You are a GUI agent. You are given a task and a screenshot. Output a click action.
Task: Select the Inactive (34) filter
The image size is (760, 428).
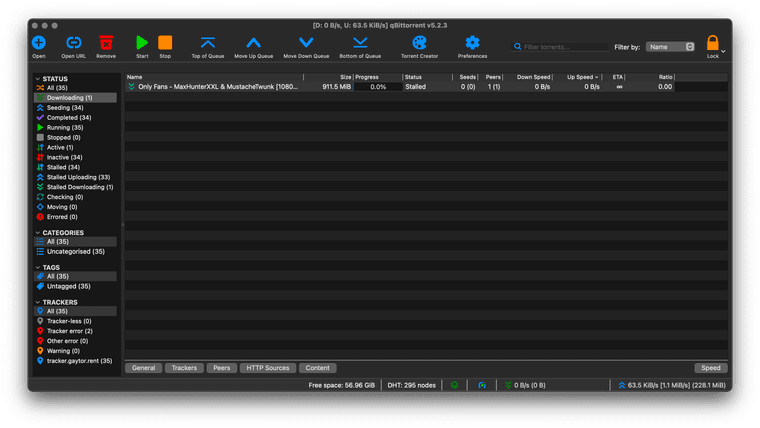pyautogui.click(x=75, y=158)
